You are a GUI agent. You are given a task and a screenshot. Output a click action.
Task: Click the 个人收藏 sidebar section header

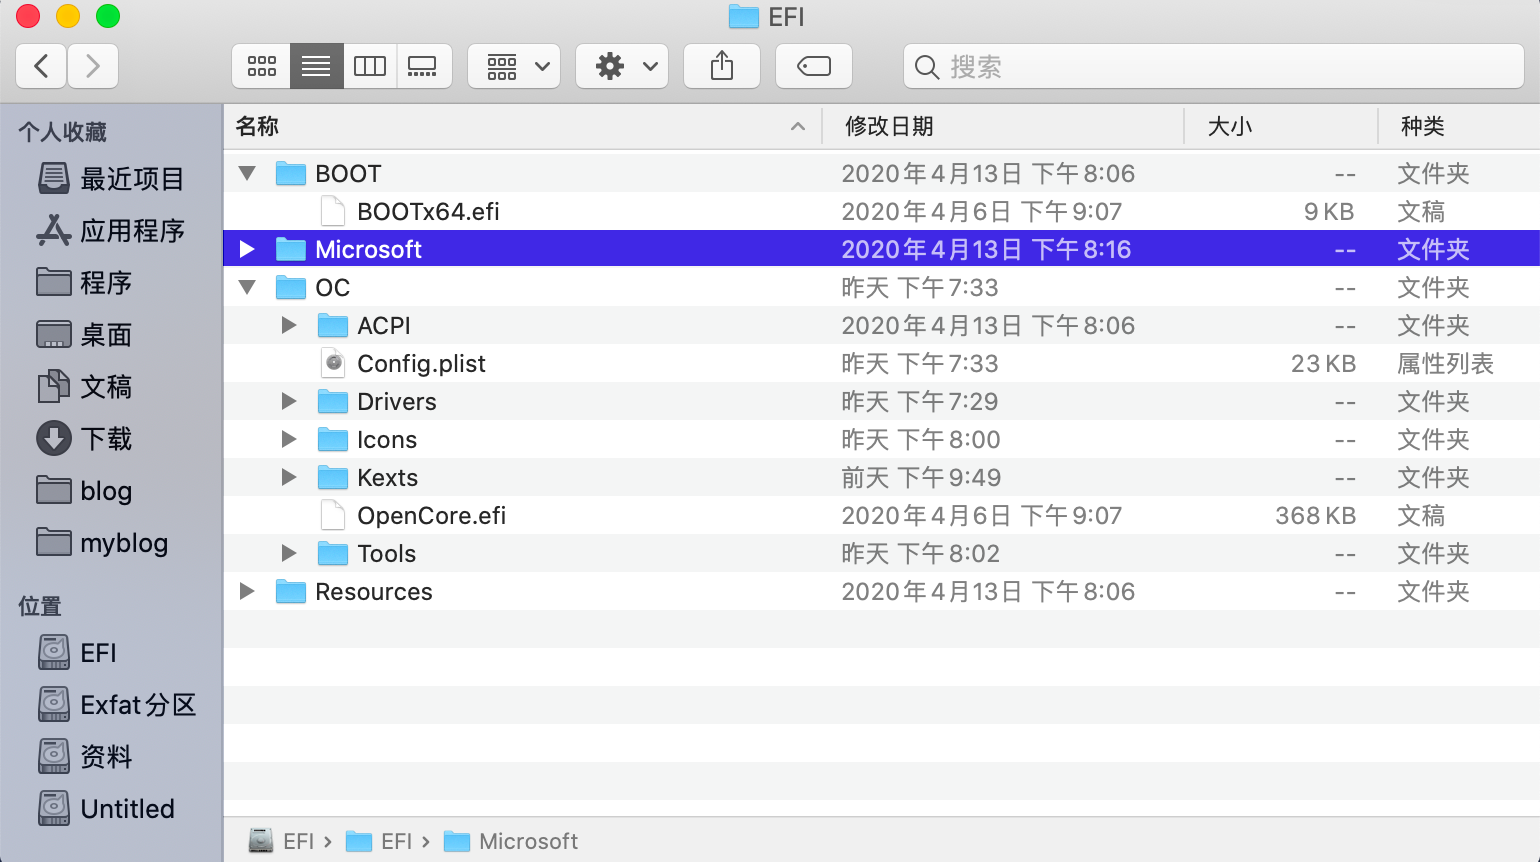coord(62,132)
